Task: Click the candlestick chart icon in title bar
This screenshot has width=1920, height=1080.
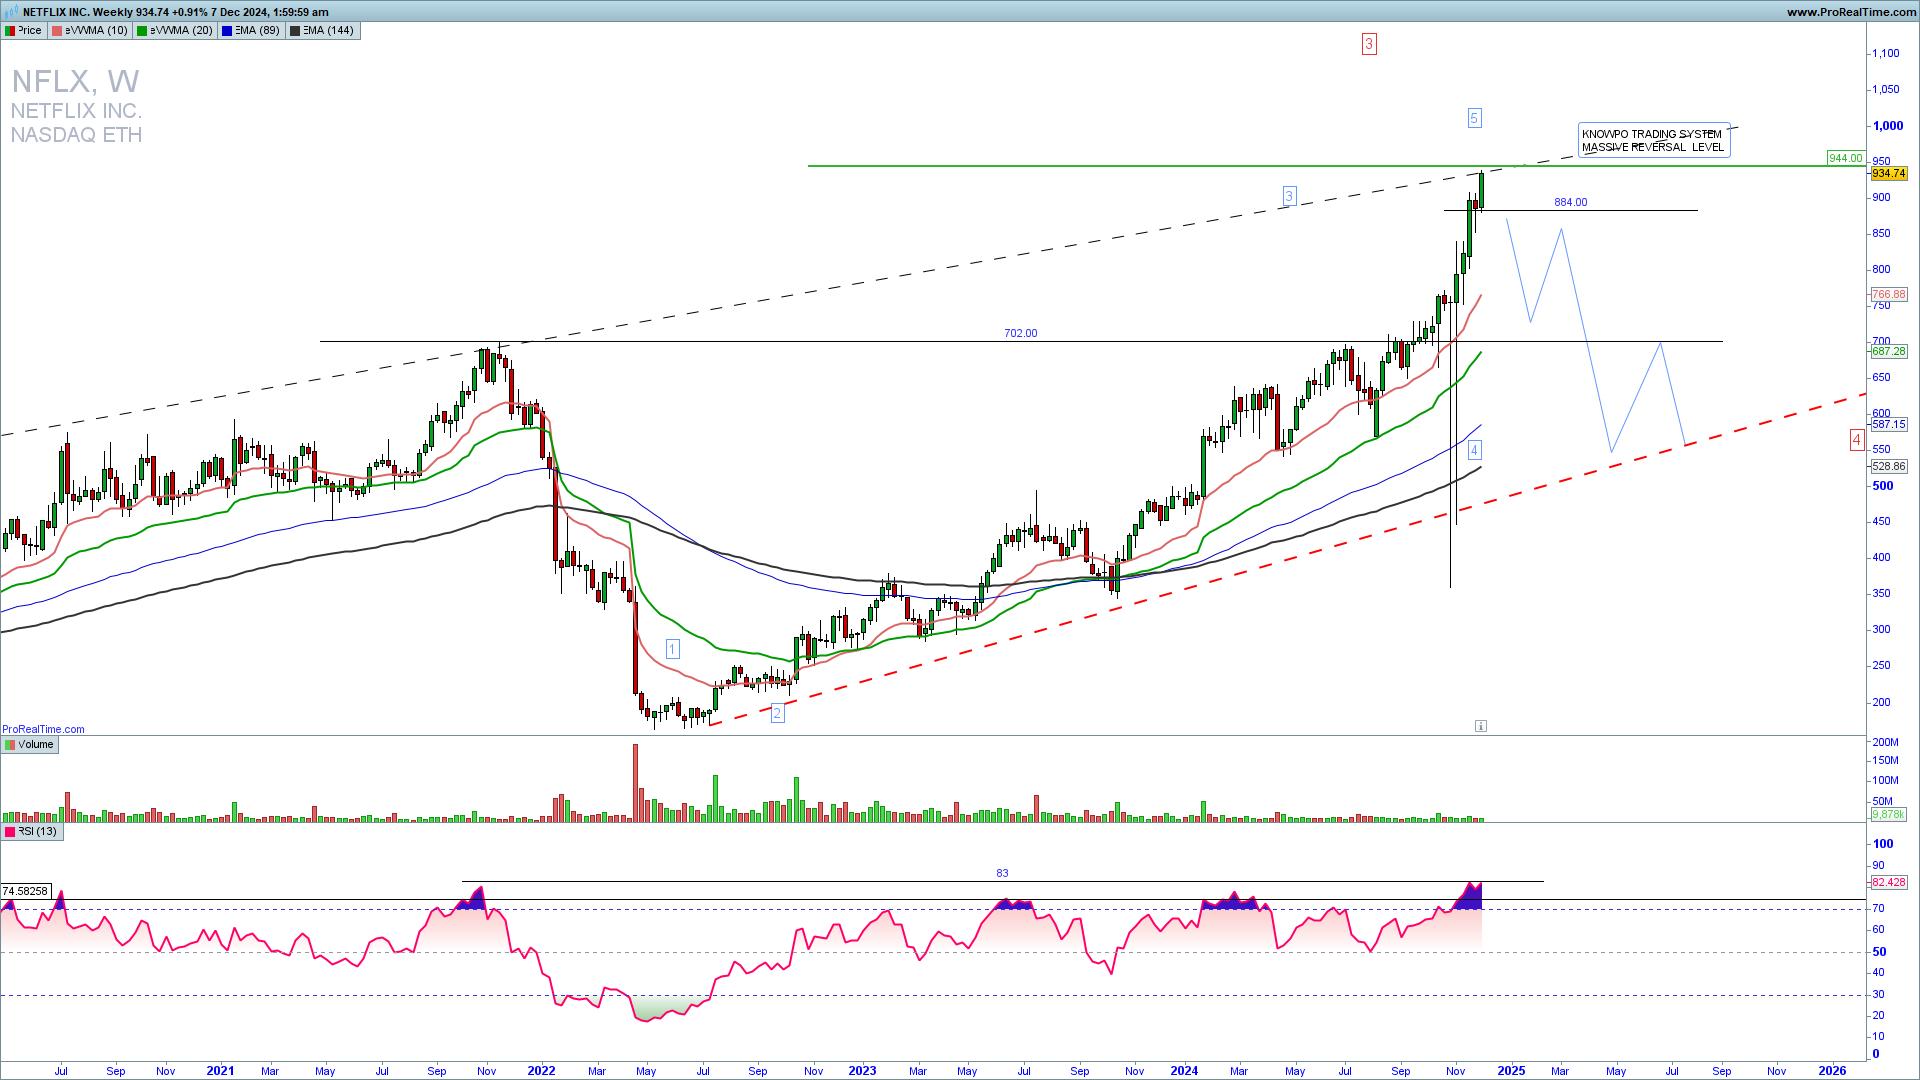Action: (11, 12)
